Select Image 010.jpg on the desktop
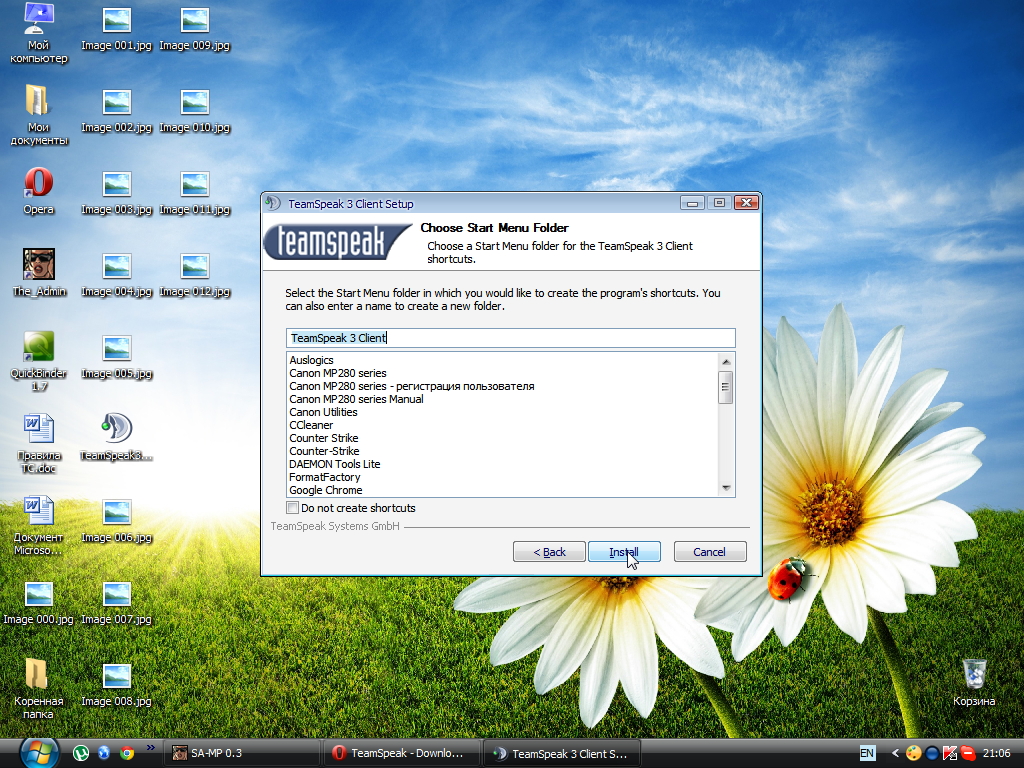Viewport: 1024px width, 768px height. (195, 110)
